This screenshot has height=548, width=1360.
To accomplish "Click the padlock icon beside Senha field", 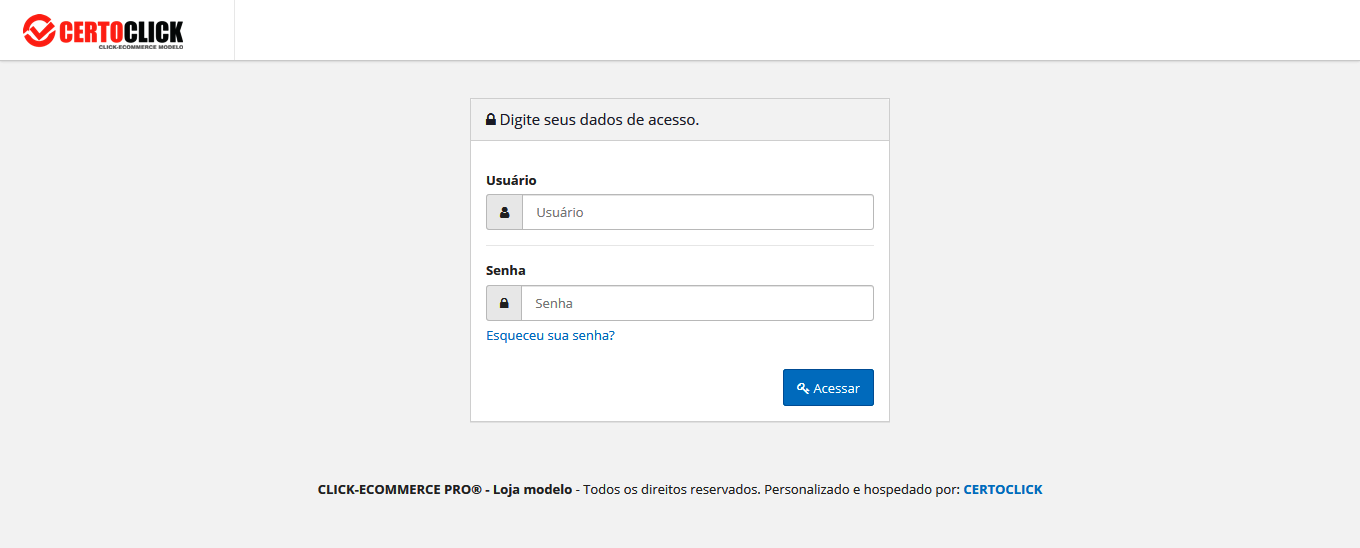I will click(x=504, y=303).
